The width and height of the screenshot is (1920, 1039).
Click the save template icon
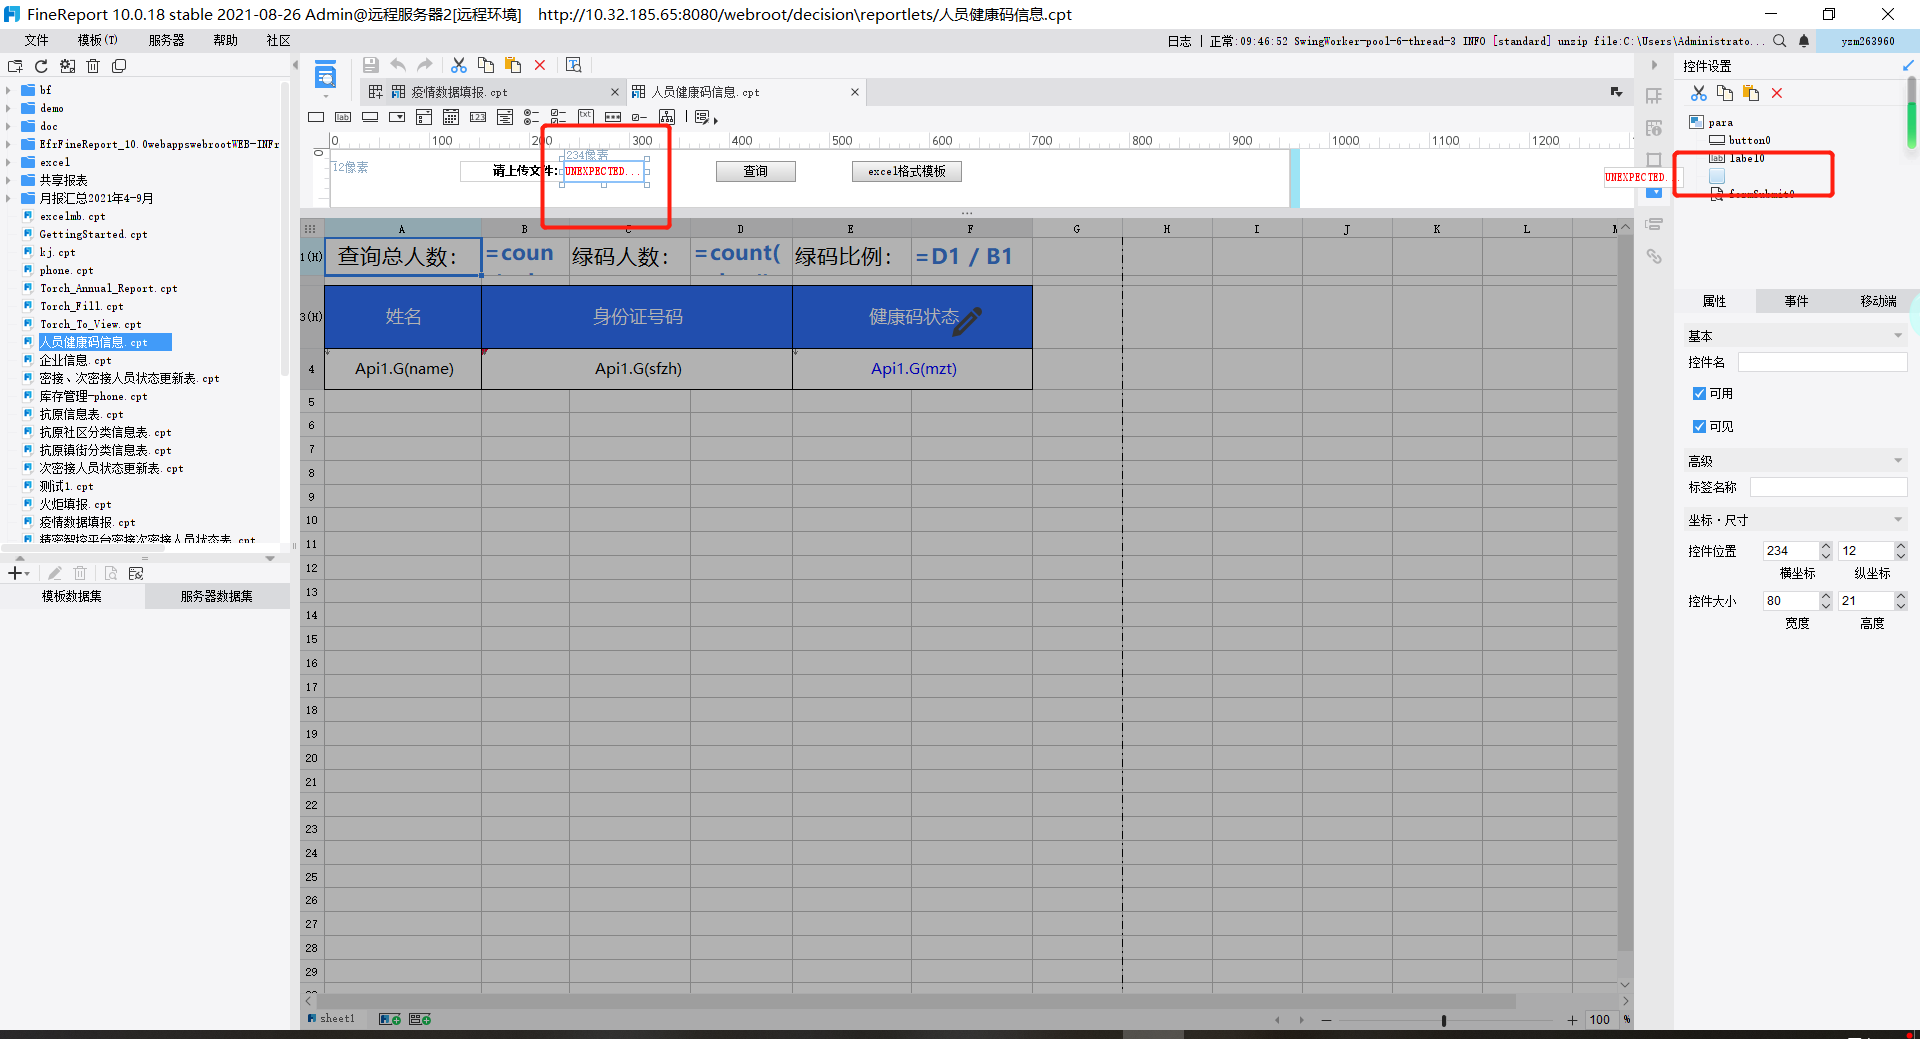point(370,65)
